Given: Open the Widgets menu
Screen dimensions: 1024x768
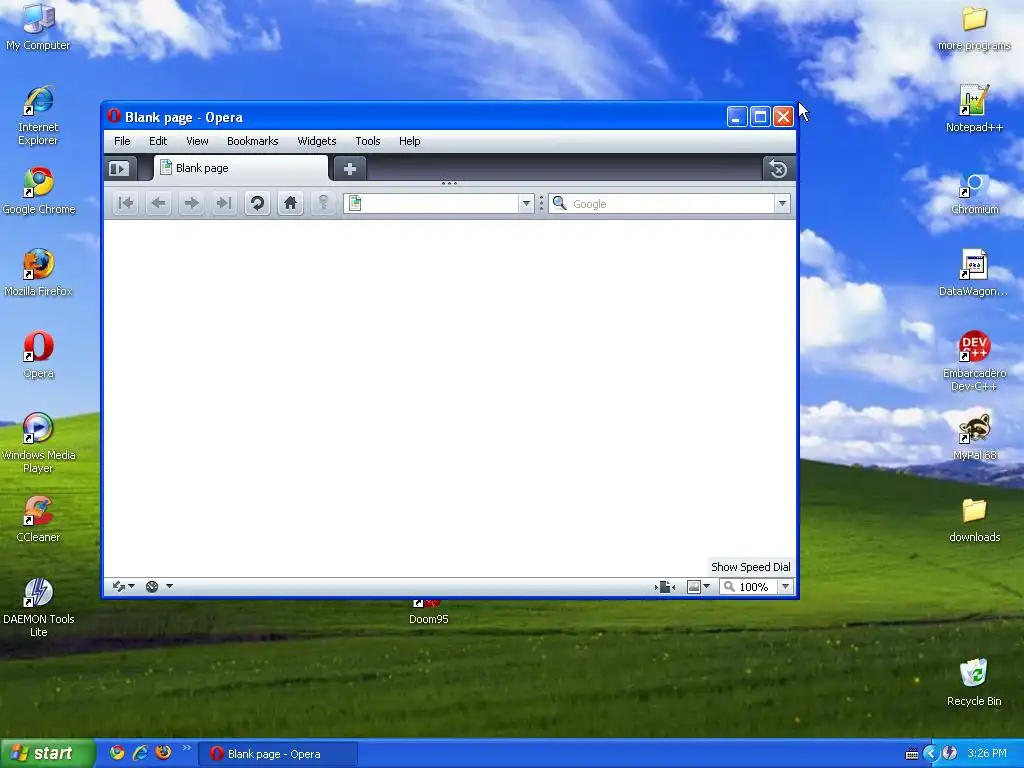Looking at the screenshot, I should tap(317, 141).
